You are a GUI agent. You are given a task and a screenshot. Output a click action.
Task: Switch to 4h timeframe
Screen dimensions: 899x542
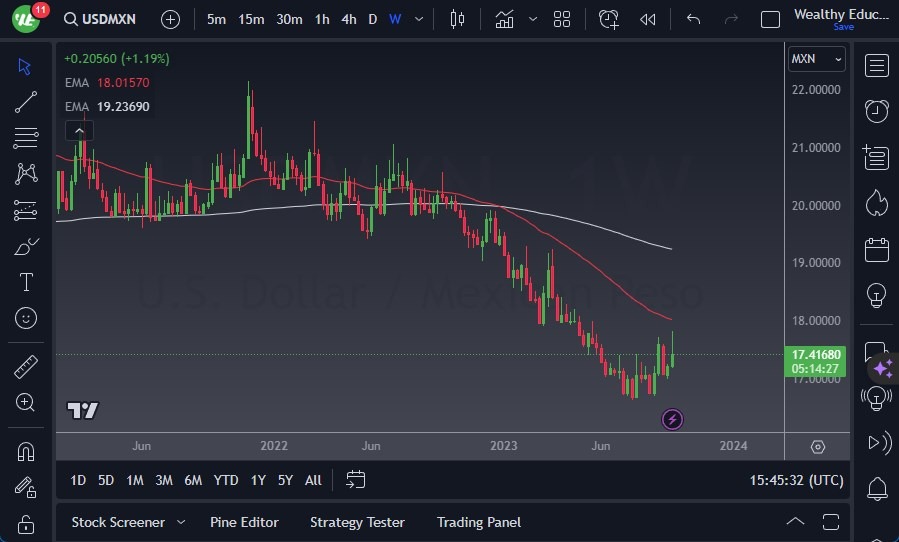(x=349, y=20)
